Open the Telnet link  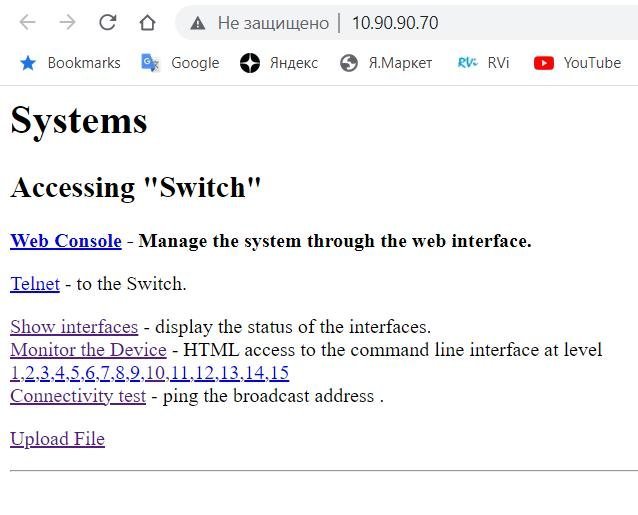pos(35,284)
